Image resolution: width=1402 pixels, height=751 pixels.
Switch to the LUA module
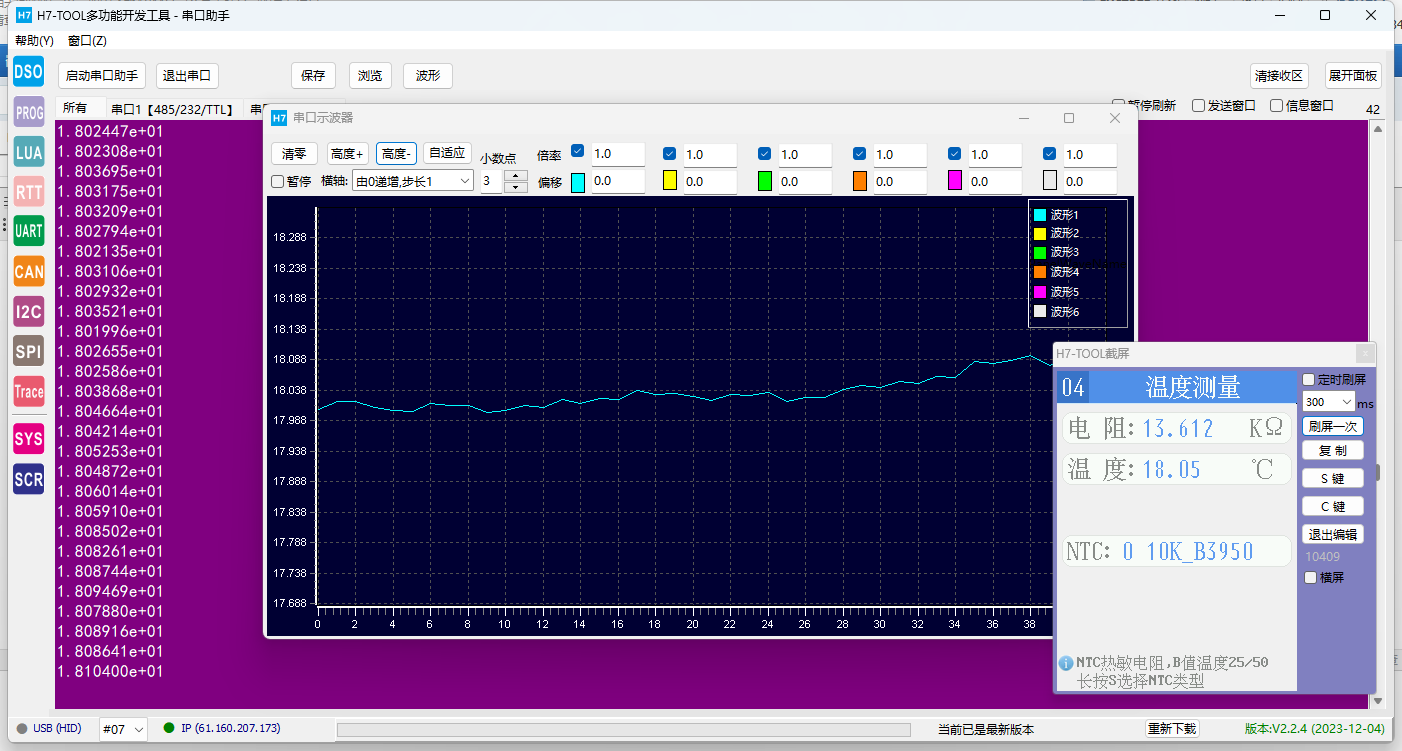click(x=28, y=152)
